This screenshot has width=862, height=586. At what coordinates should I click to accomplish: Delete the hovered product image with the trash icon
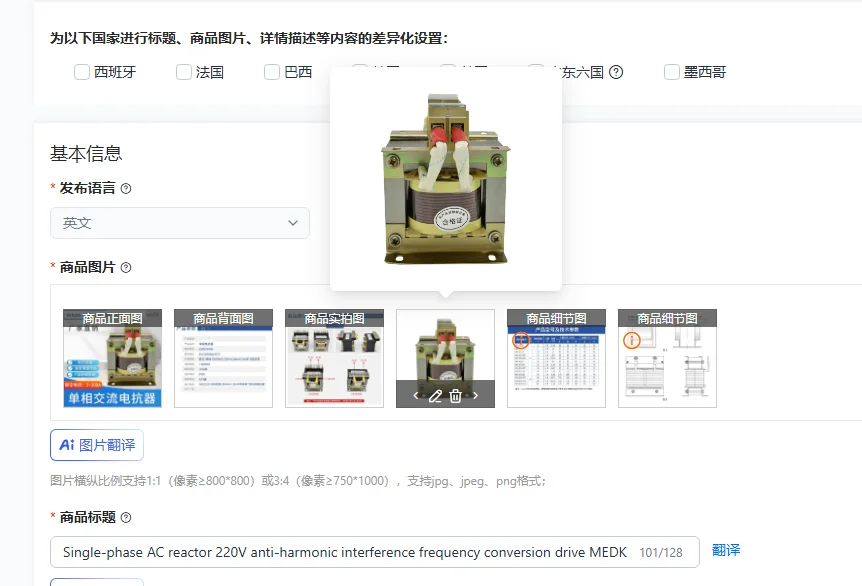(456, 396)
